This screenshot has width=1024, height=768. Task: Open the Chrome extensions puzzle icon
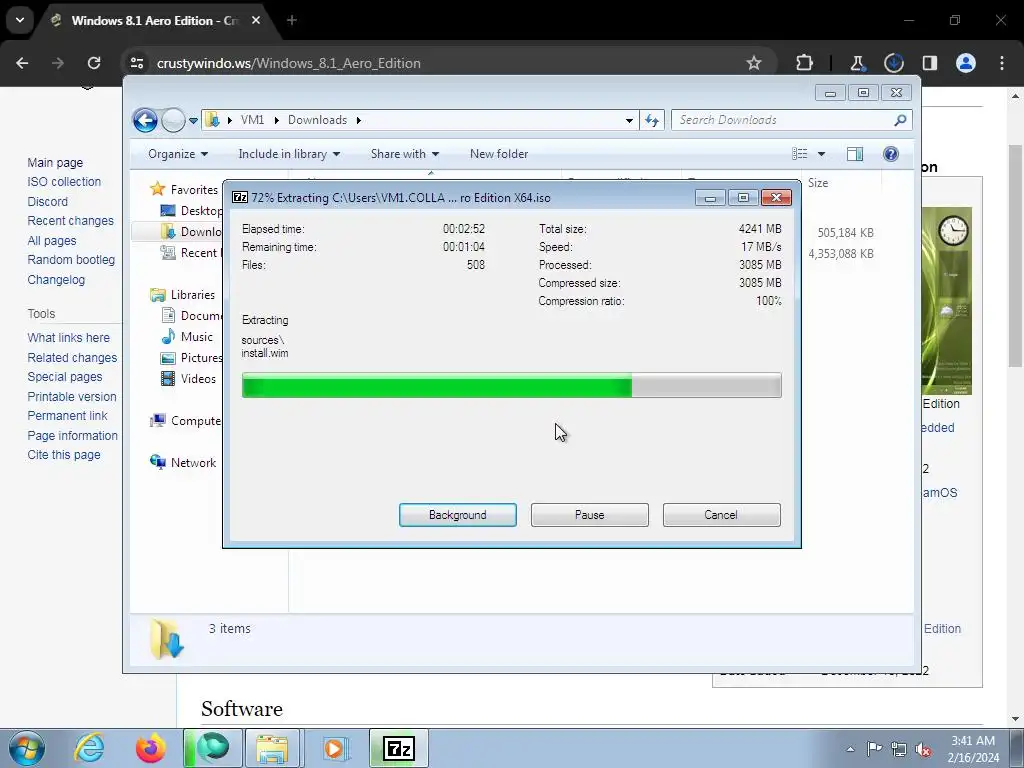805,63
